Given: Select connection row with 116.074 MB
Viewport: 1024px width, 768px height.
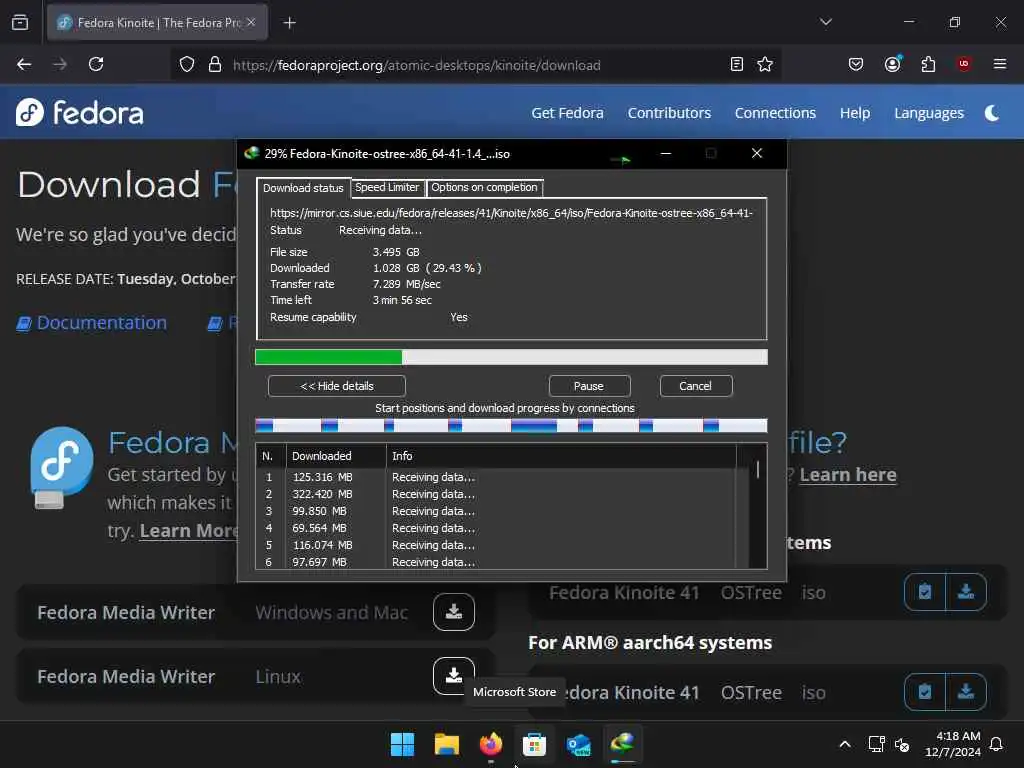Looking at the screenshot, I should point(496,545).
